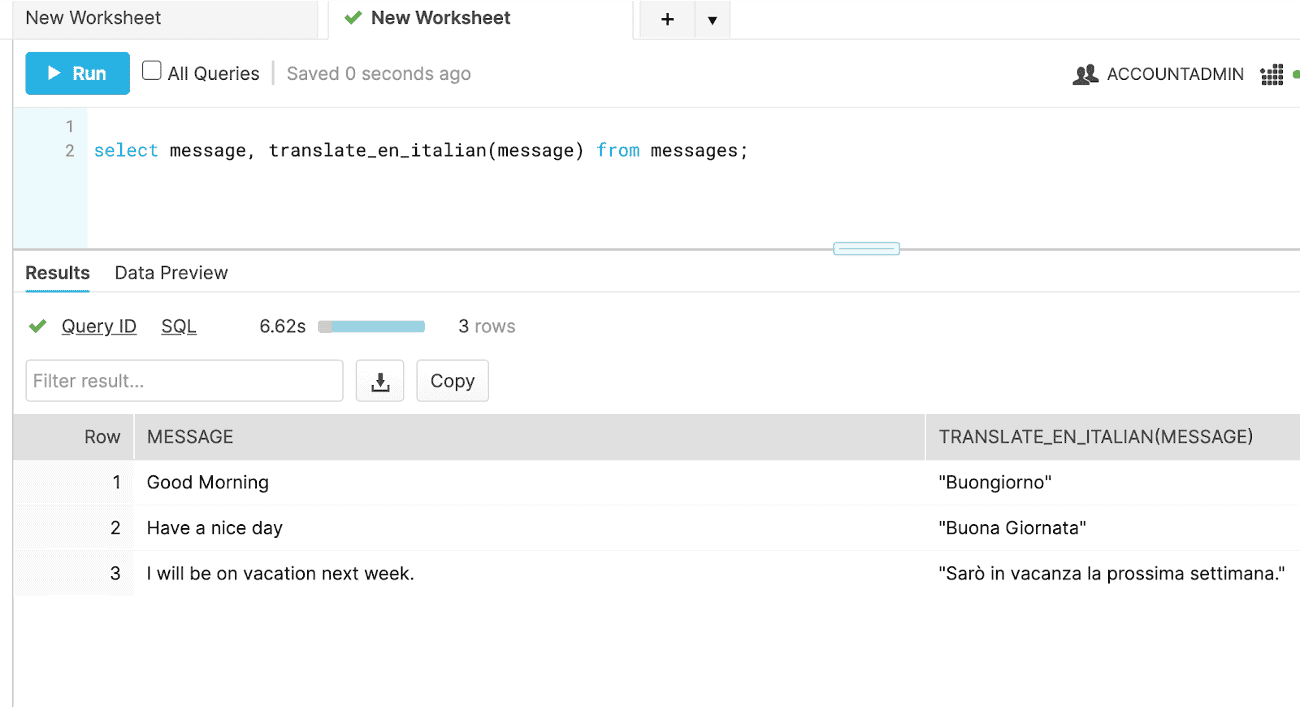This screenshot has height=708, width=1300.
Task: Click the green checkmark on worksheet tab
Action: pyautogui.click(x=352, y=18)
